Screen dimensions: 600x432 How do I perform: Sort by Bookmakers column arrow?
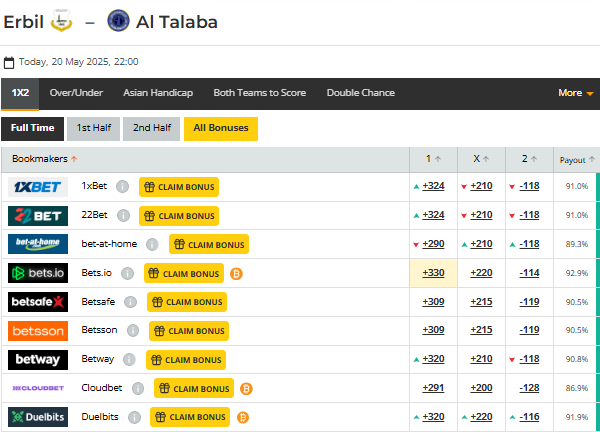(74, 159)
